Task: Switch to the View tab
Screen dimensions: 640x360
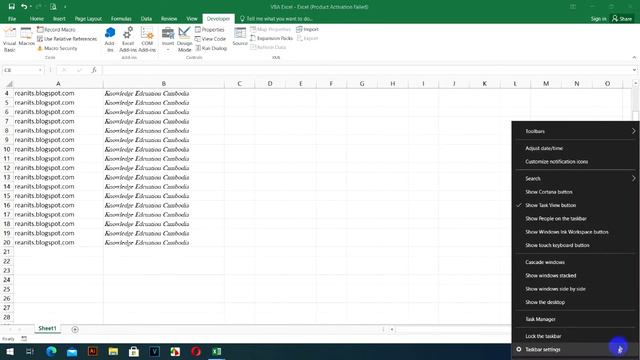Action: (192, 19)
